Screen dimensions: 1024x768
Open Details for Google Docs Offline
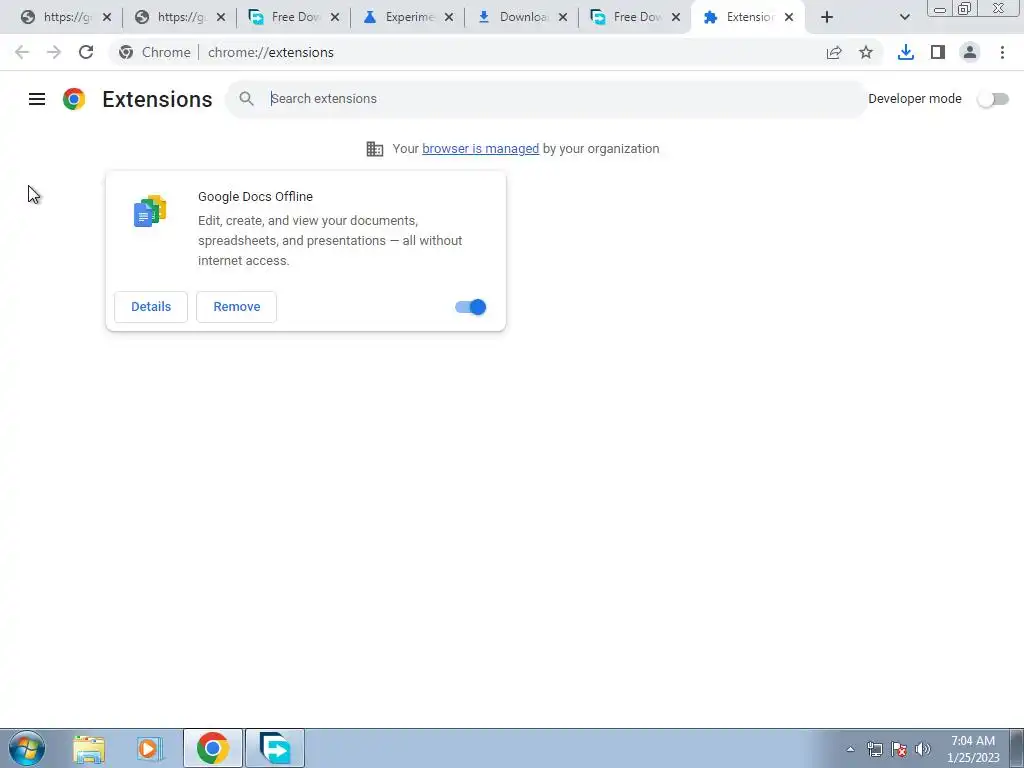click(x=151, y=307)
